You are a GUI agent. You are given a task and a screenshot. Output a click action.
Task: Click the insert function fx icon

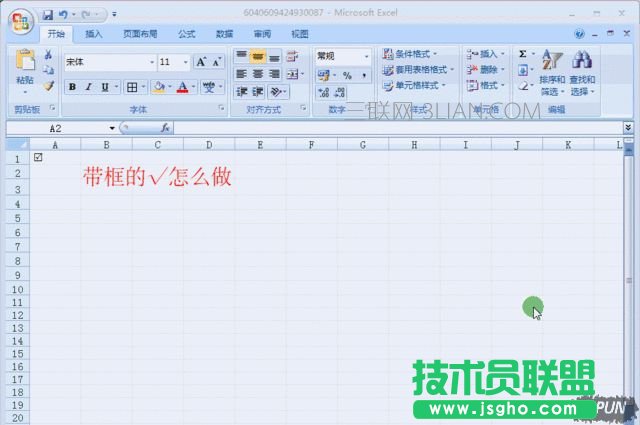pos(165,128)
